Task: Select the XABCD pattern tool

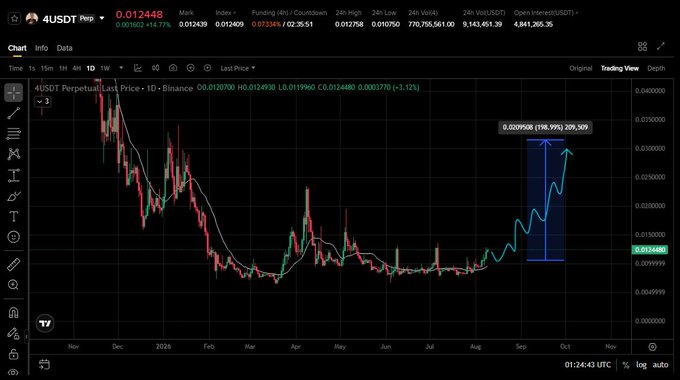Action: [x=13, y=154]
